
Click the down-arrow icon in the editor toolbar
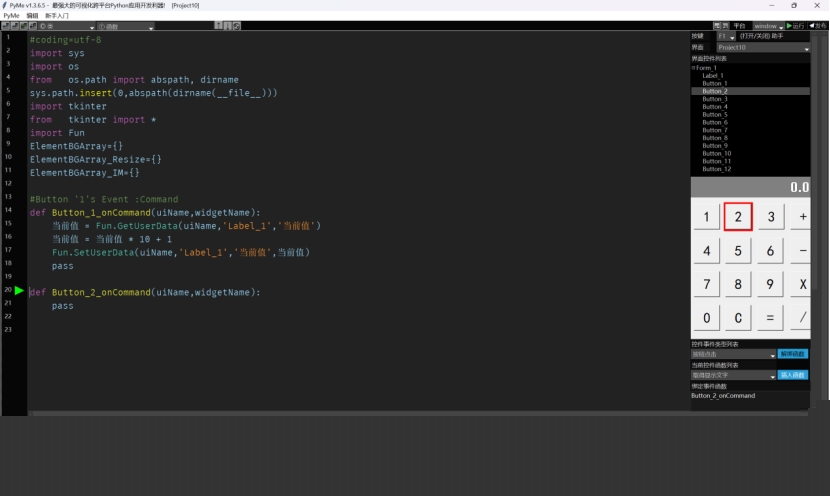pos(227,26)
